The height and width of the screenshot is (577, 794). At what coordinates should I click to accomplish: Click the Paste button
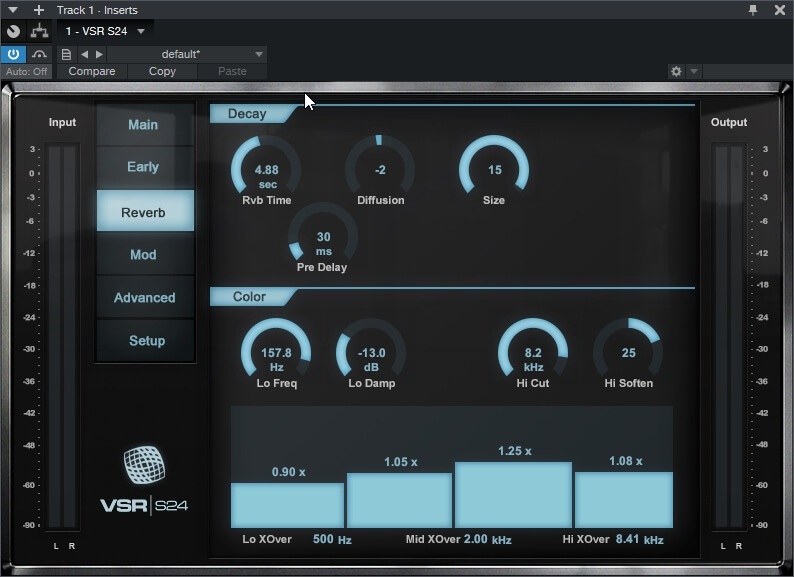coord(232,71)
